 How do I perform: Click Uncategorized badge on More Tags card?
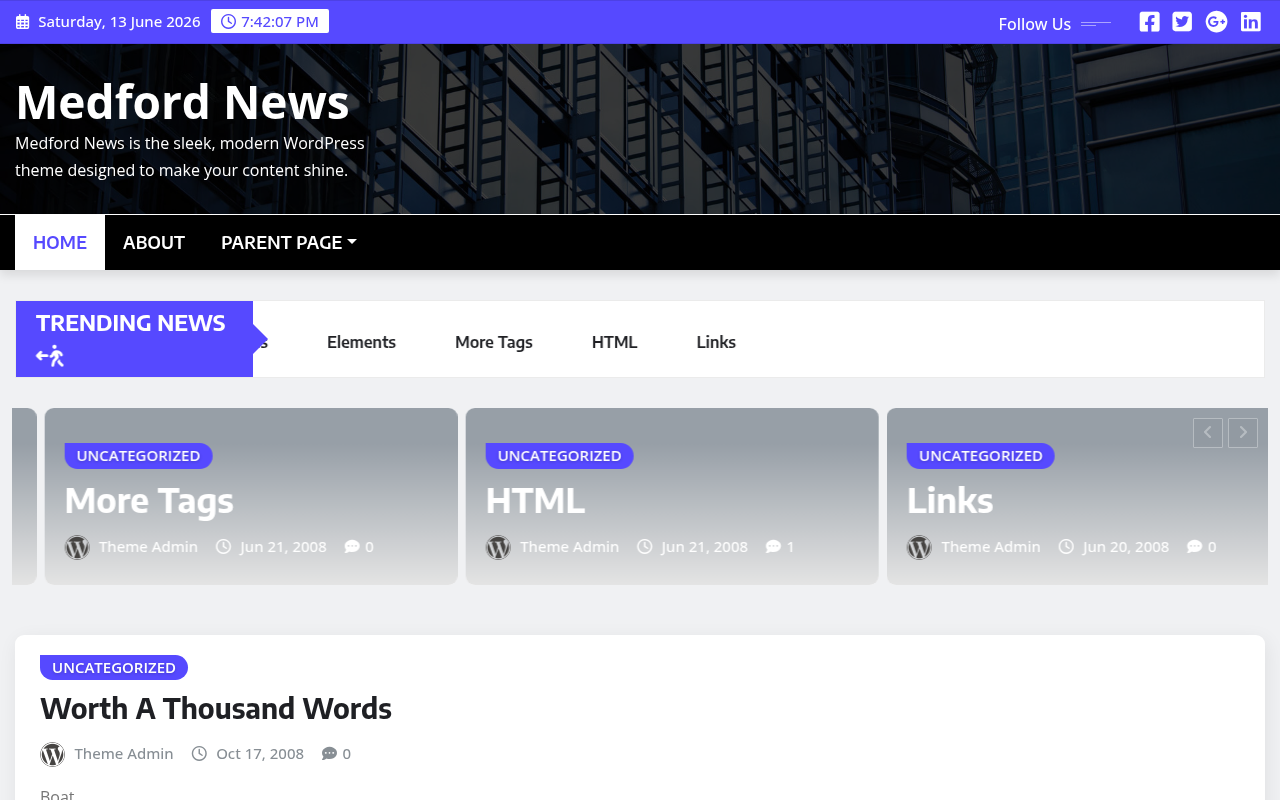pos(139,456)
